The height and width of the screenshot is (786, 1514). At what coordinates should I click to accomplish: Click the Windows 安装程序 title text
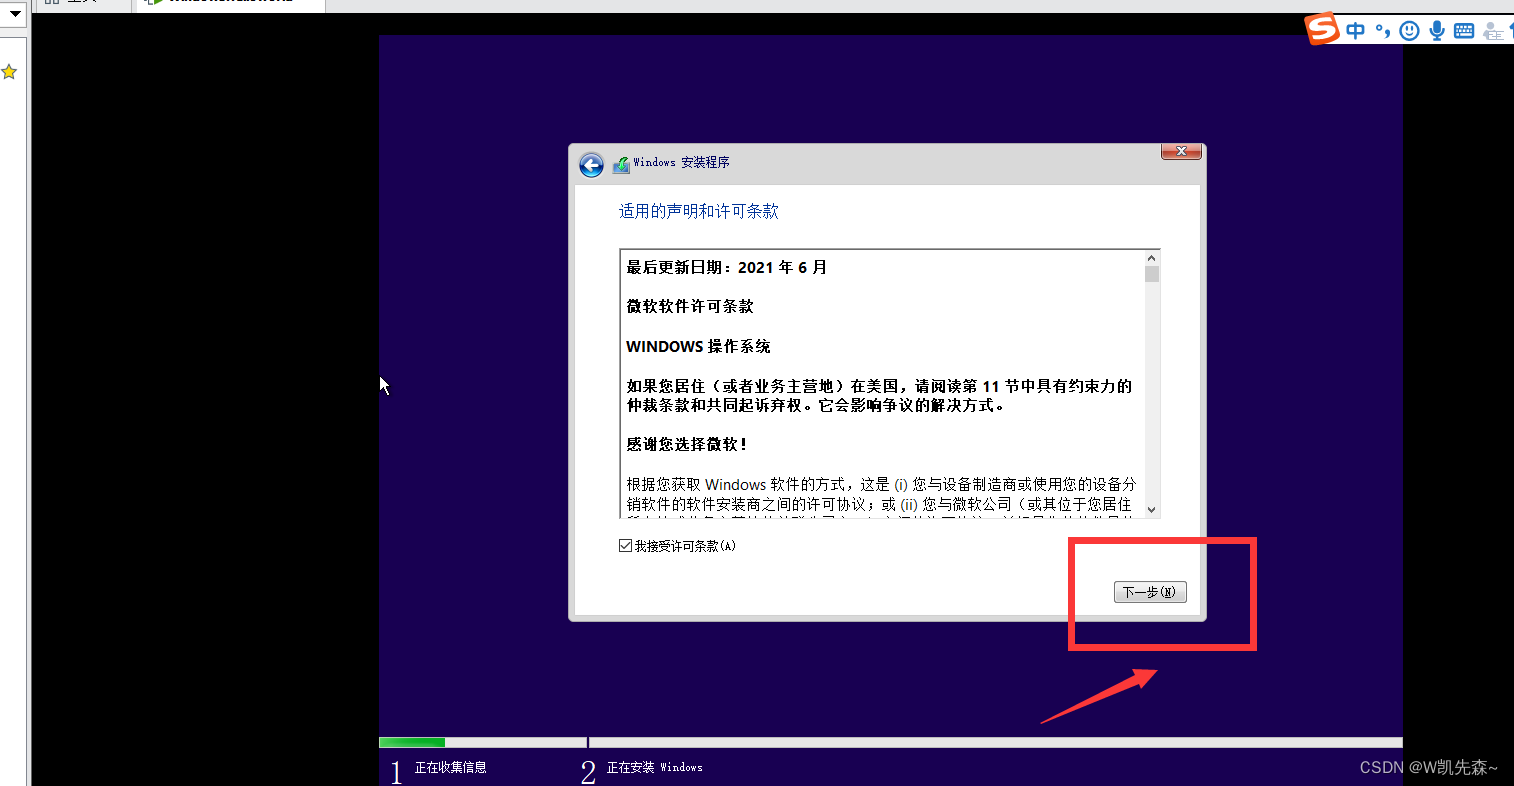681,162
